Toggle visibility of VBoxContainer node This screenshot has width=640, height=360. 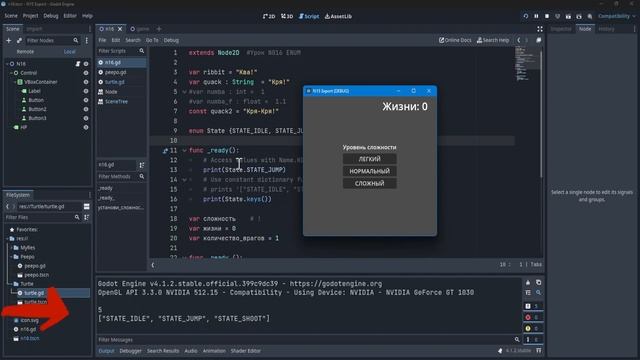[86, 82]
